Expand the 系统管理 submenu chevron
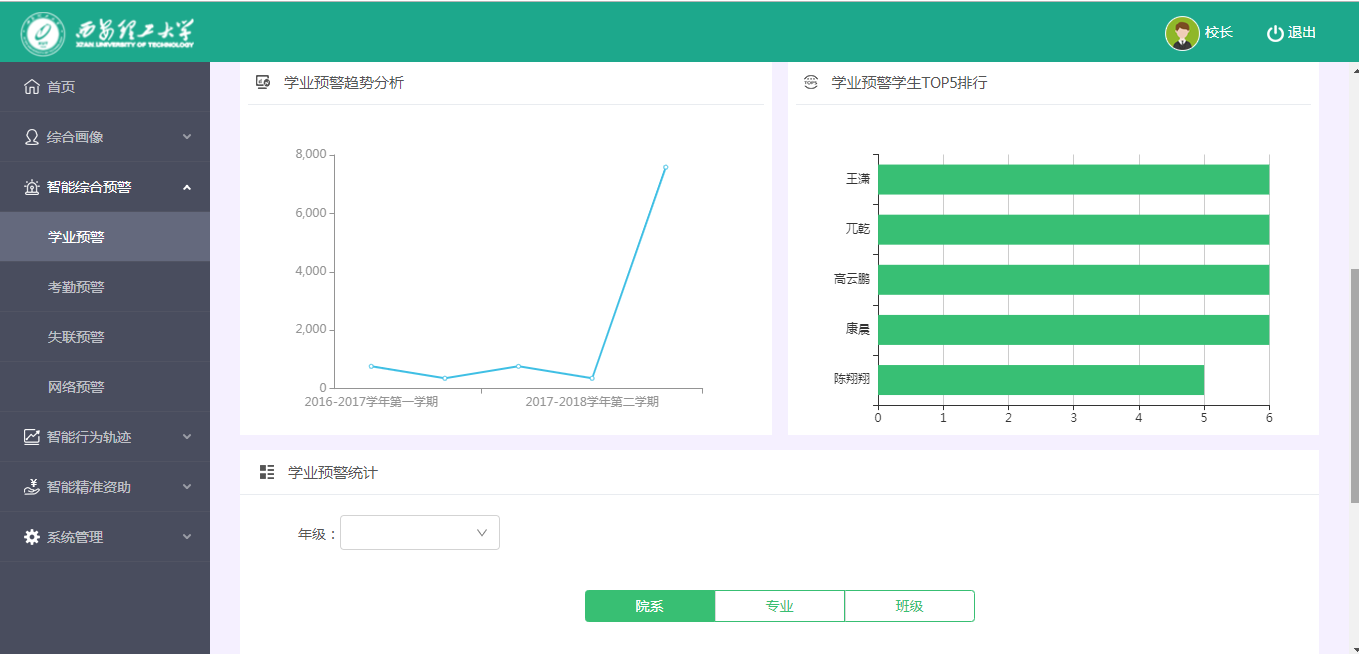 tap(187, 537)
